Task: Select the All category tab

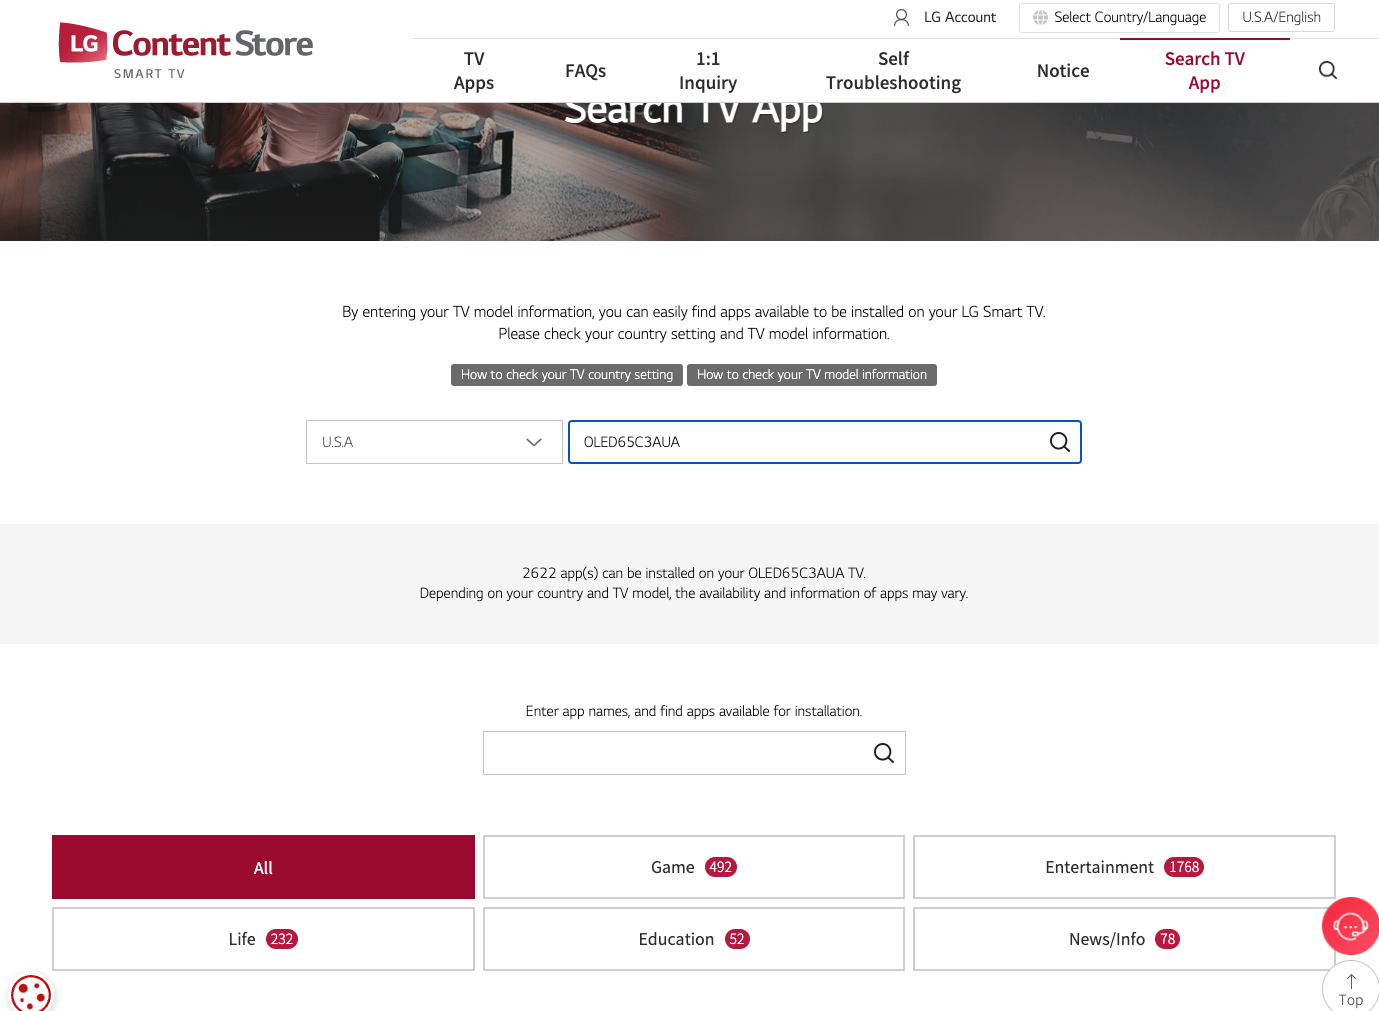Action: [x=263, y=867]
